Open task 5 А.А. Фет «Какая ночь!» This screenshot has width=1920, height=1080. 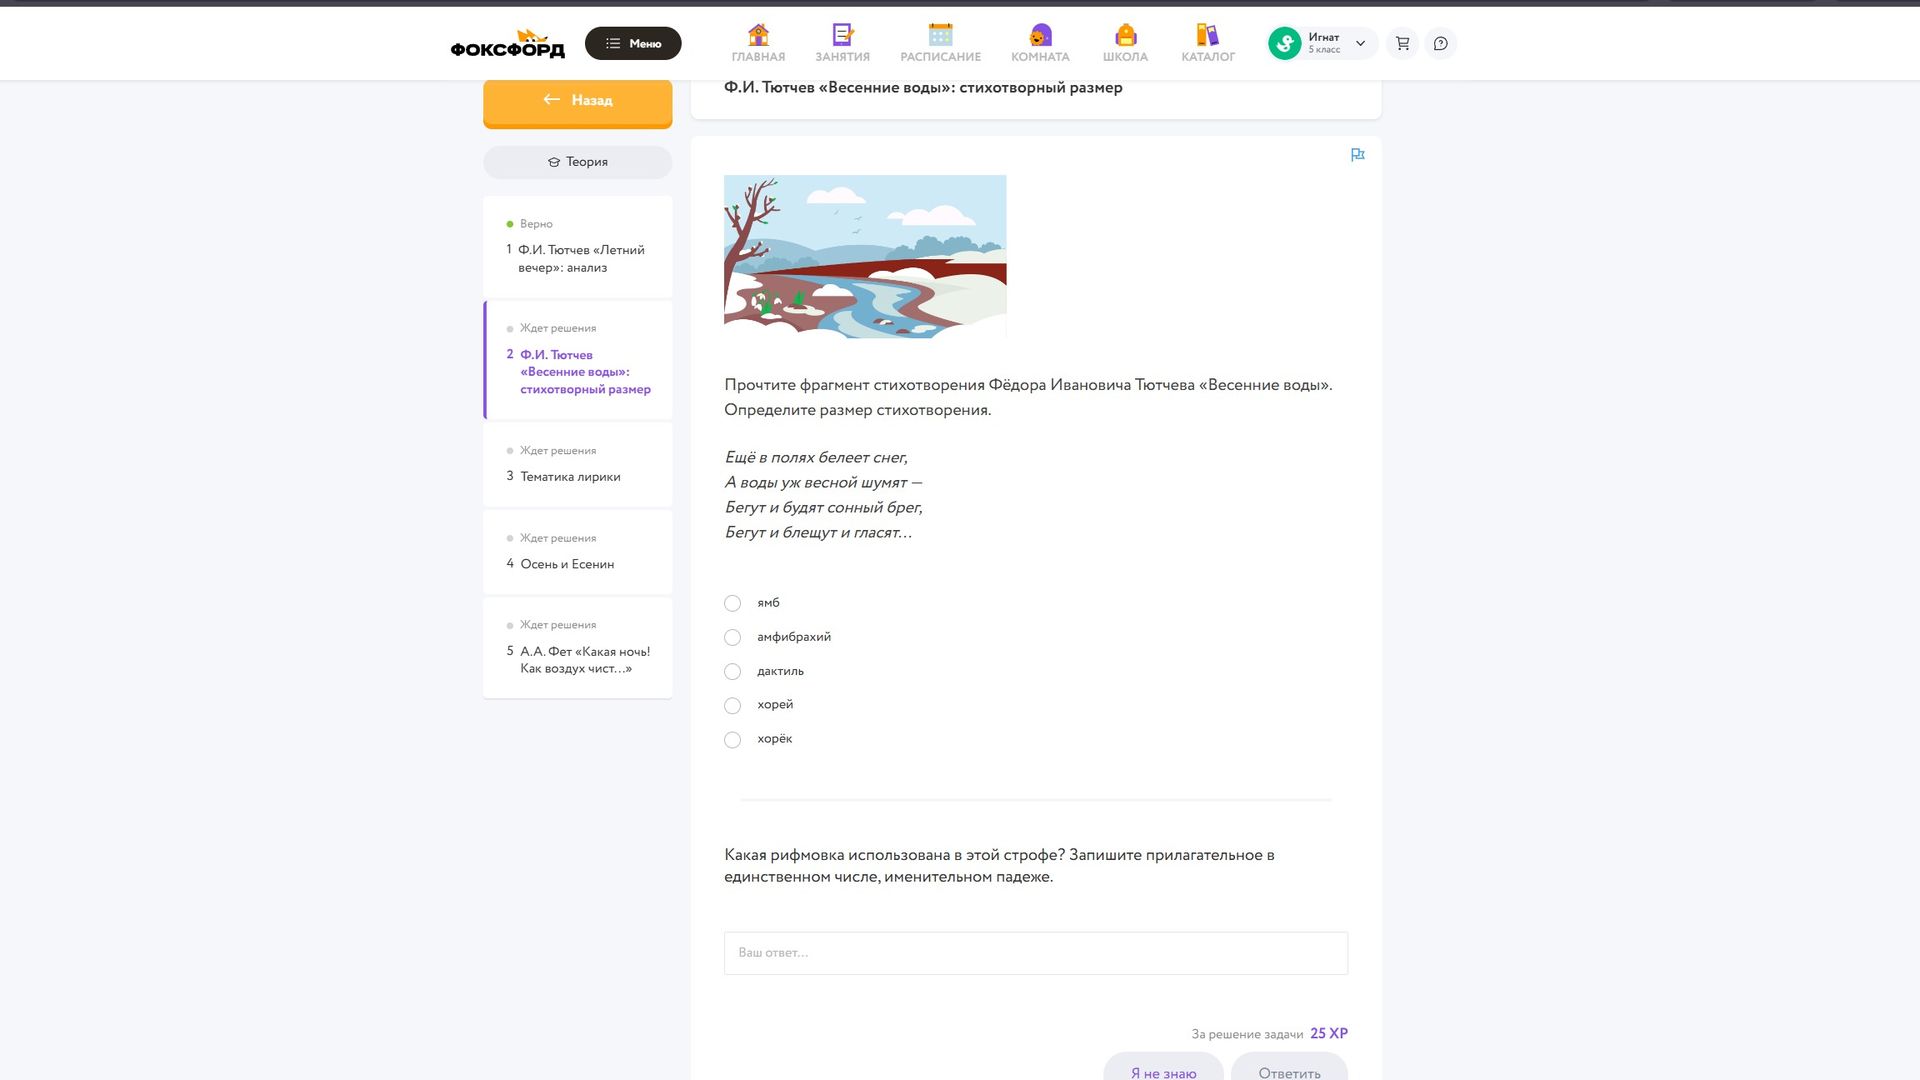pyautogui.click(x=578, y=648)
